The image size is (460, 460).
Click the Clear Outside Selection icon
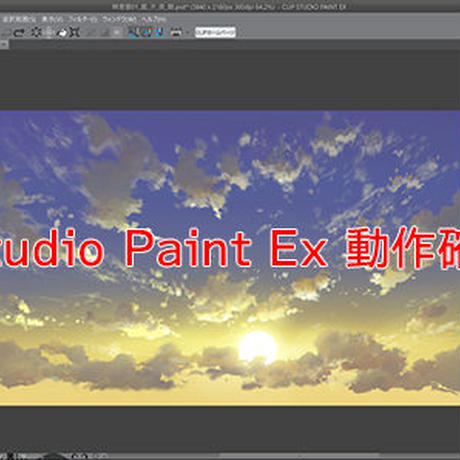coord(49,32)
